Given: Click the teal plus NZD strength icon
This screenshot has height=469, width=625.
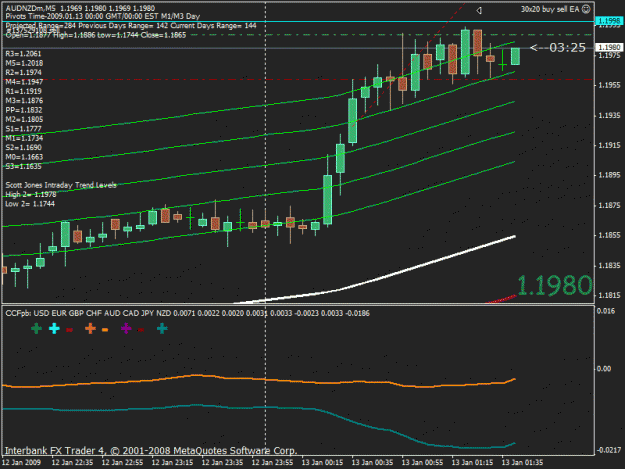Looking at the screenshot, I should (162, 329).
